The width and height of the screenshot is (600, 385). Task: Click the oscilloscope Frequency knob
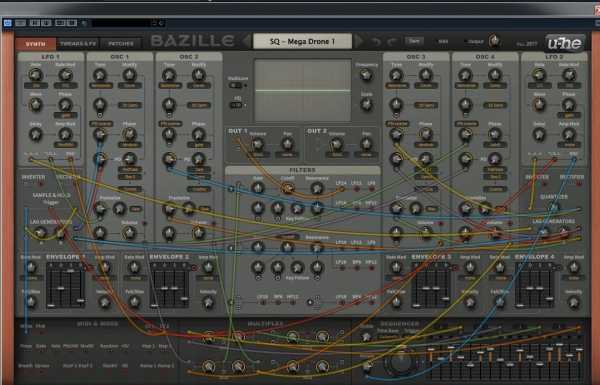366,75
